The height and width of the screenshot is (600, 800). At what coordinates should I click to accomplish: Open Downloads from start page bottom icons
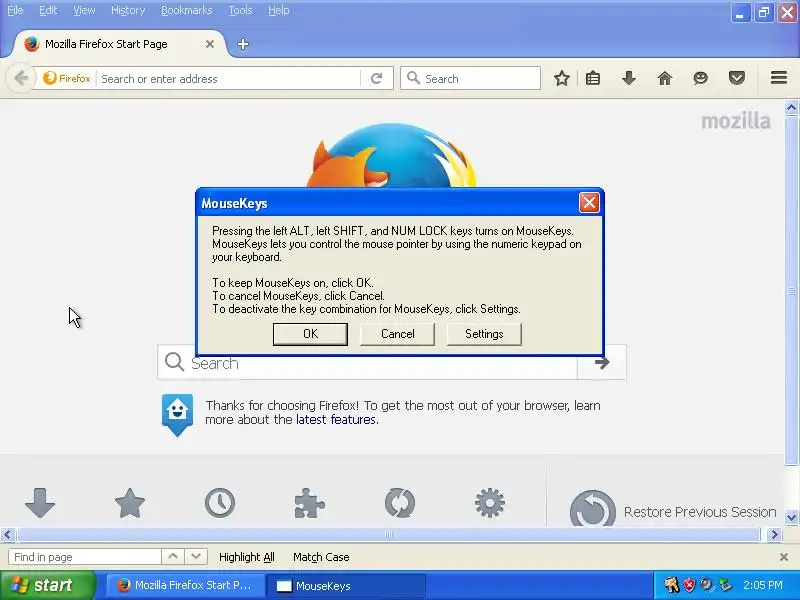(40, 503)
